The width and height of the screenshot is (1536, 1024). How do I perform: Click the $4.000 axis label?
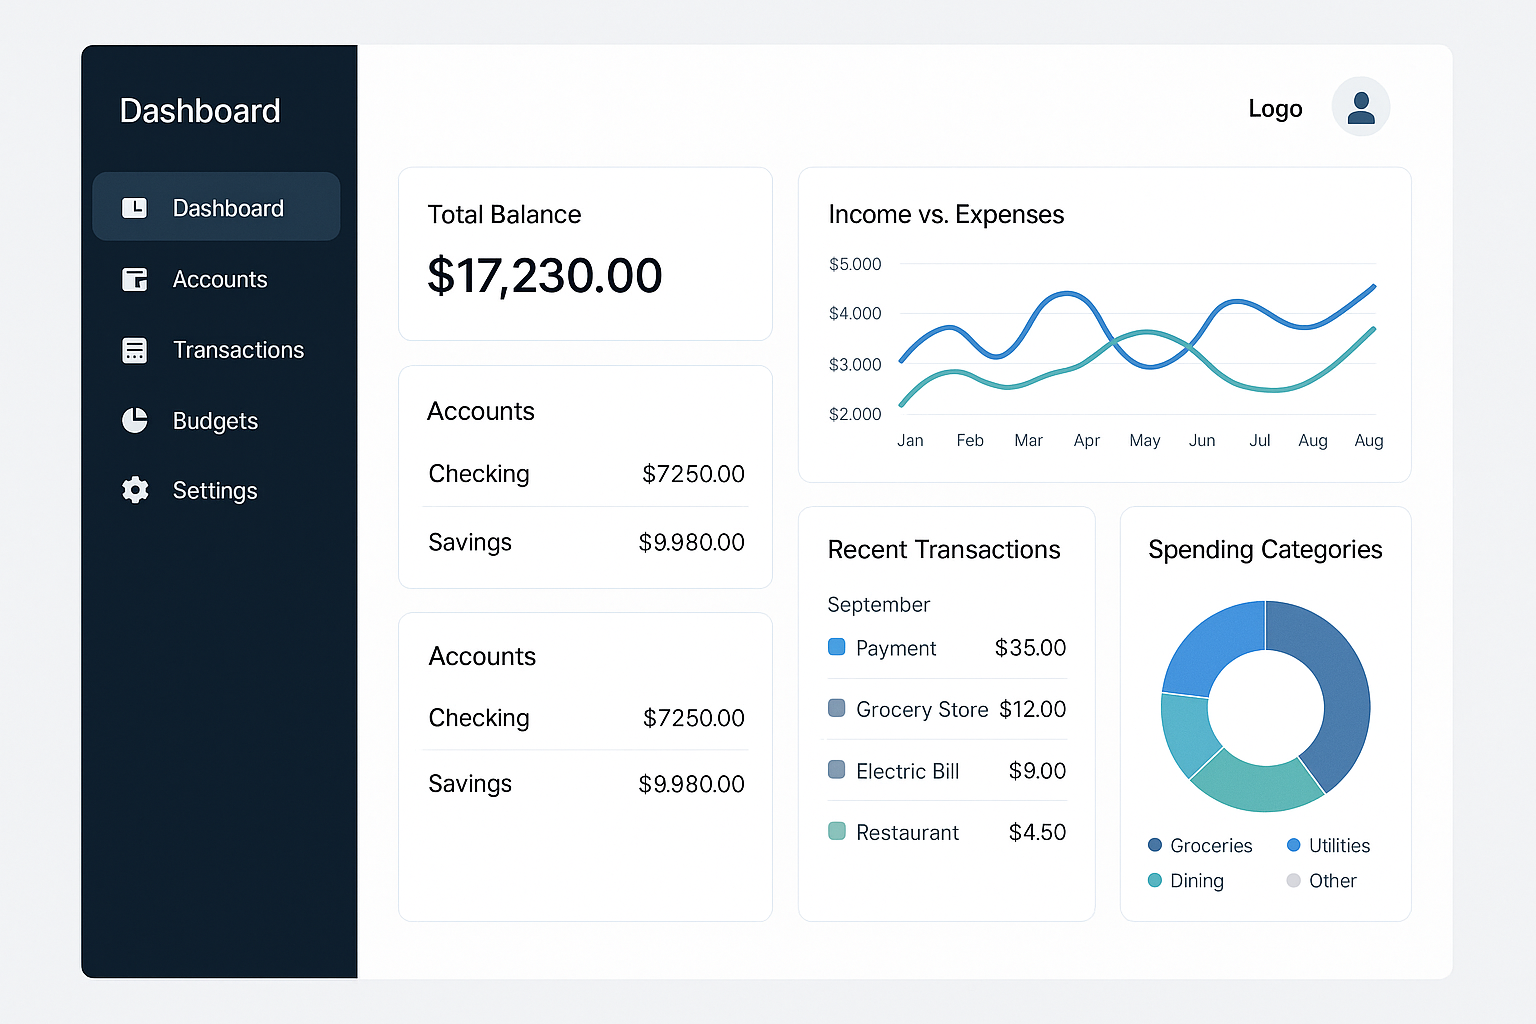pyautogui.click(x=855, y=313)
